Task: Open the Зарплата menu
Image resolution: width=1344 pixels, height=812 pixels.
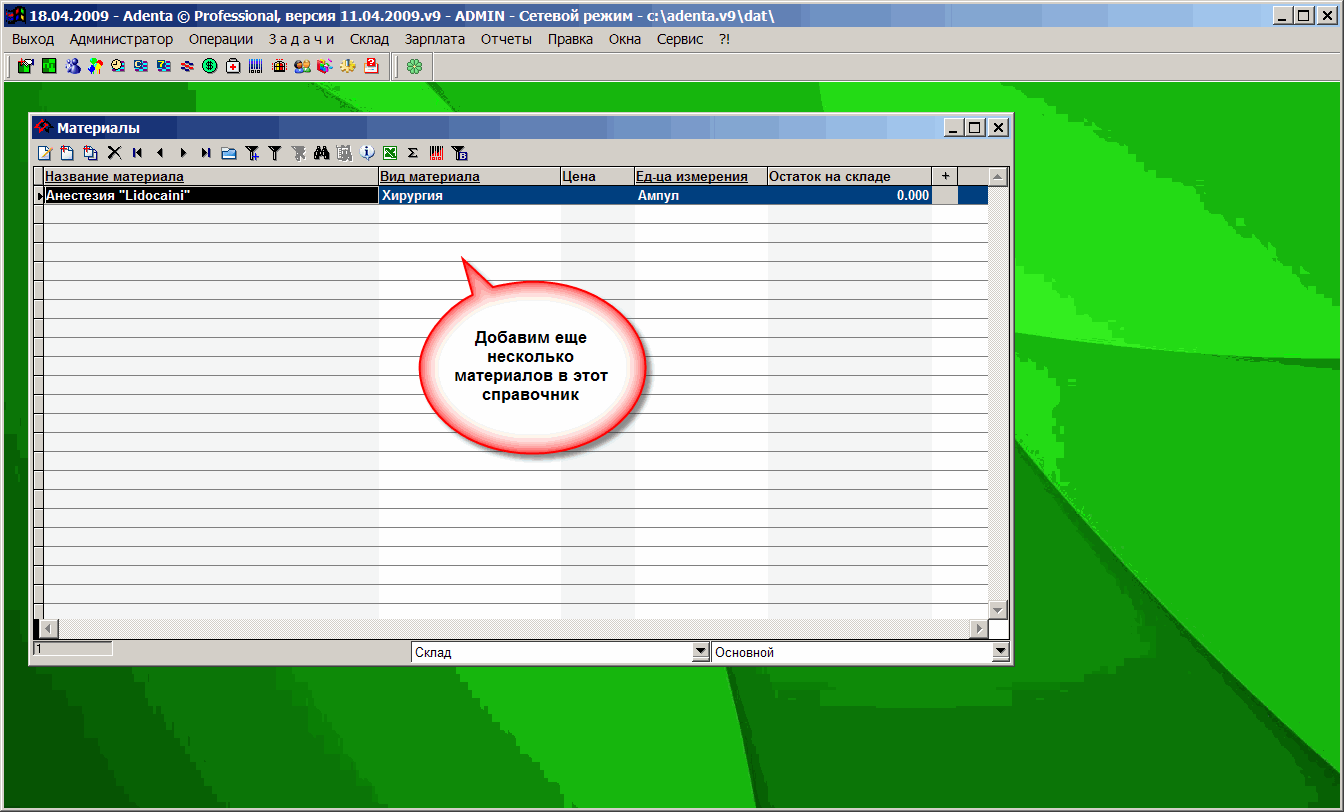Action: click(x=435, y=39)
